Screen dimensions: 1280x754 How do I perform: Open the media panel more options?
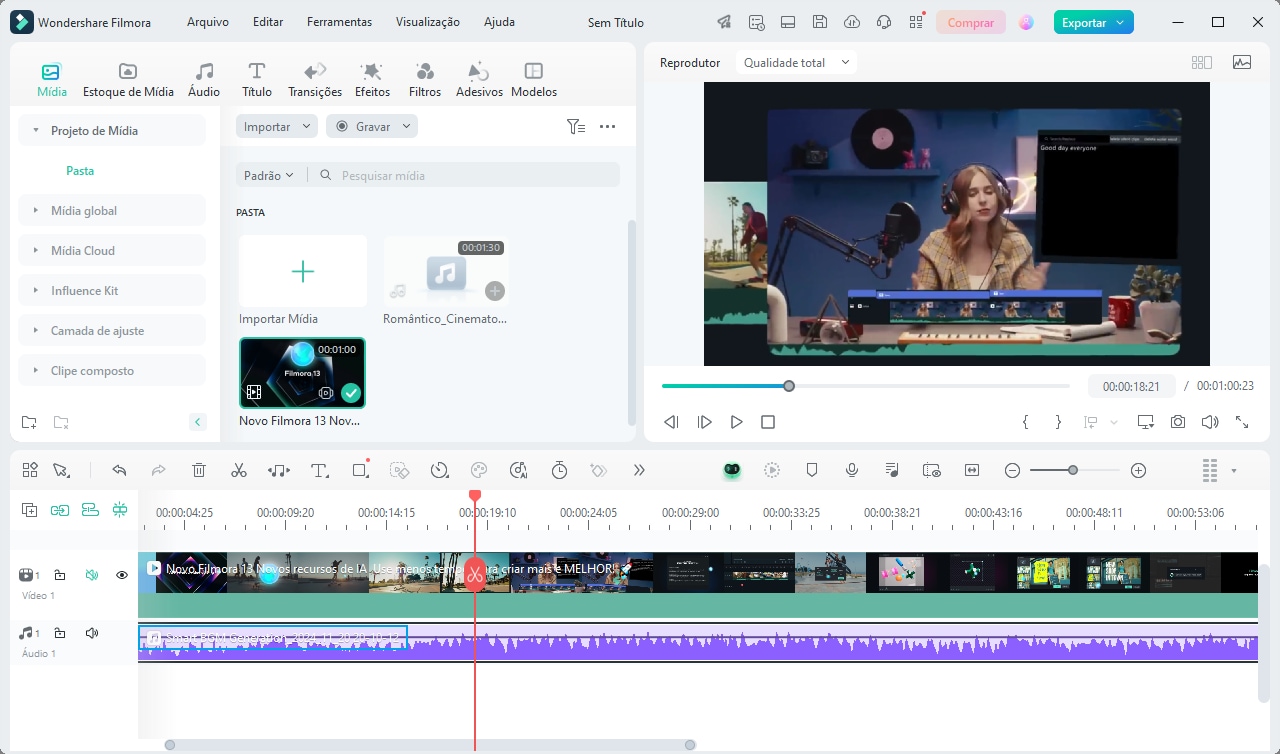click(607, 127)
